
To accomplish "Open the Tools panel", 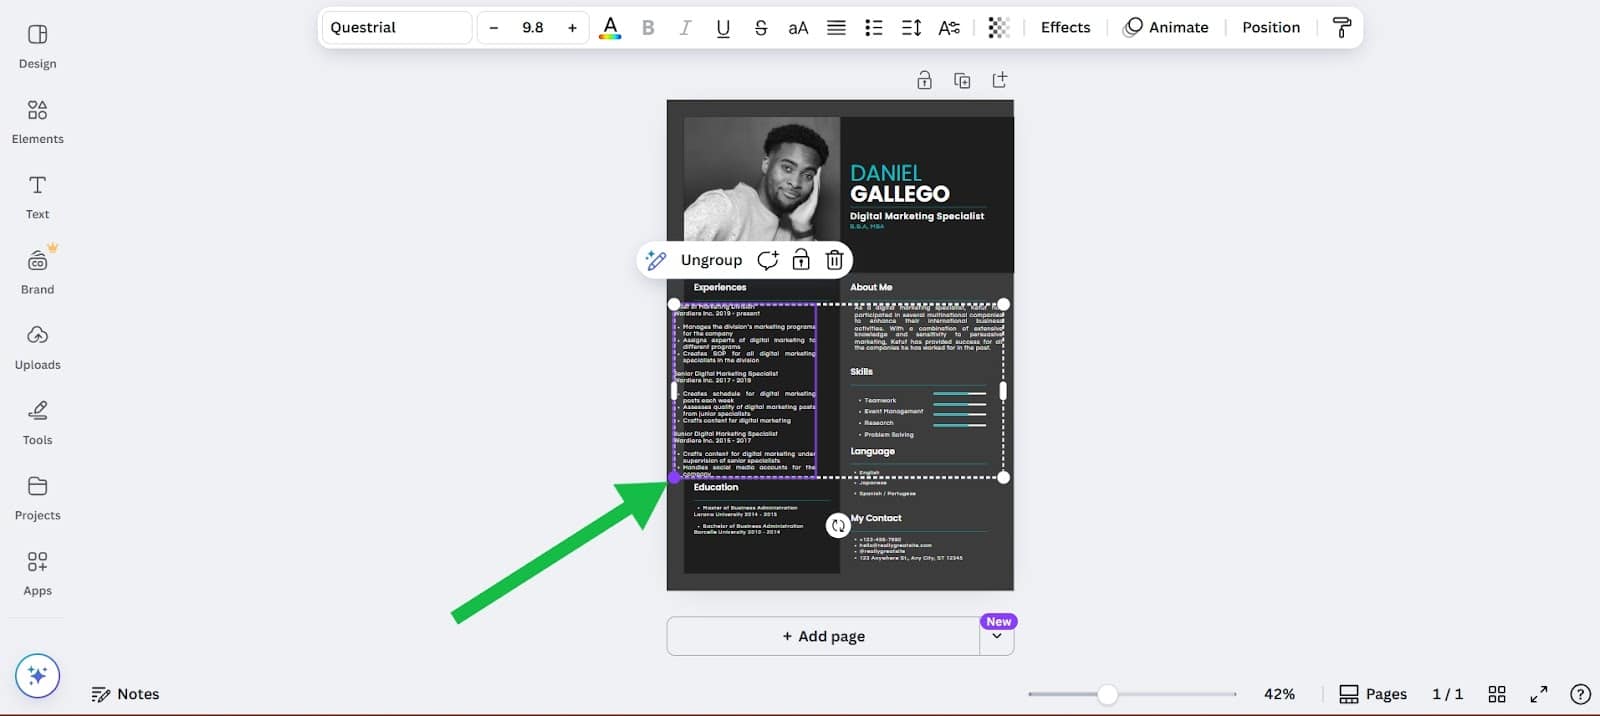I will (x=37, y=423).
